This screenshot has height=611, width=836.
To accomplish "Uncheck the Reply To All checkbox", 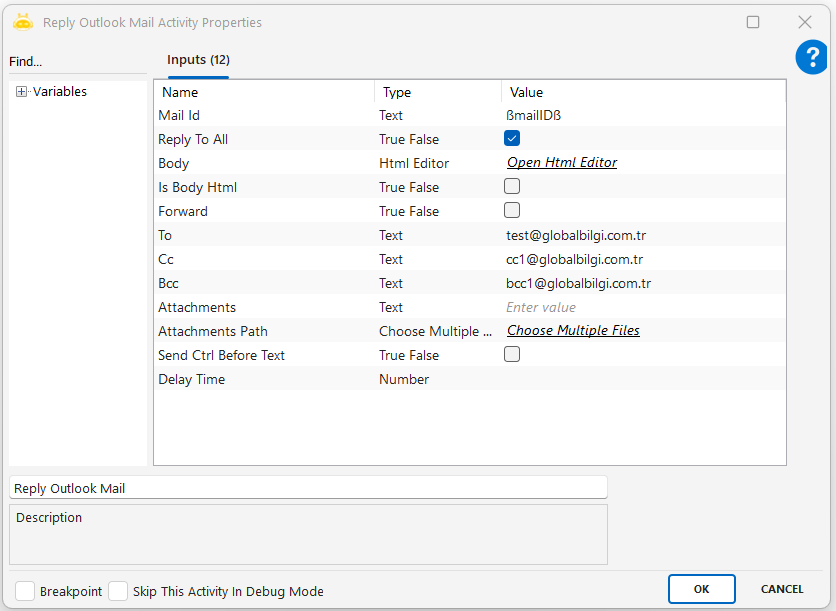I will click(512, 139).
